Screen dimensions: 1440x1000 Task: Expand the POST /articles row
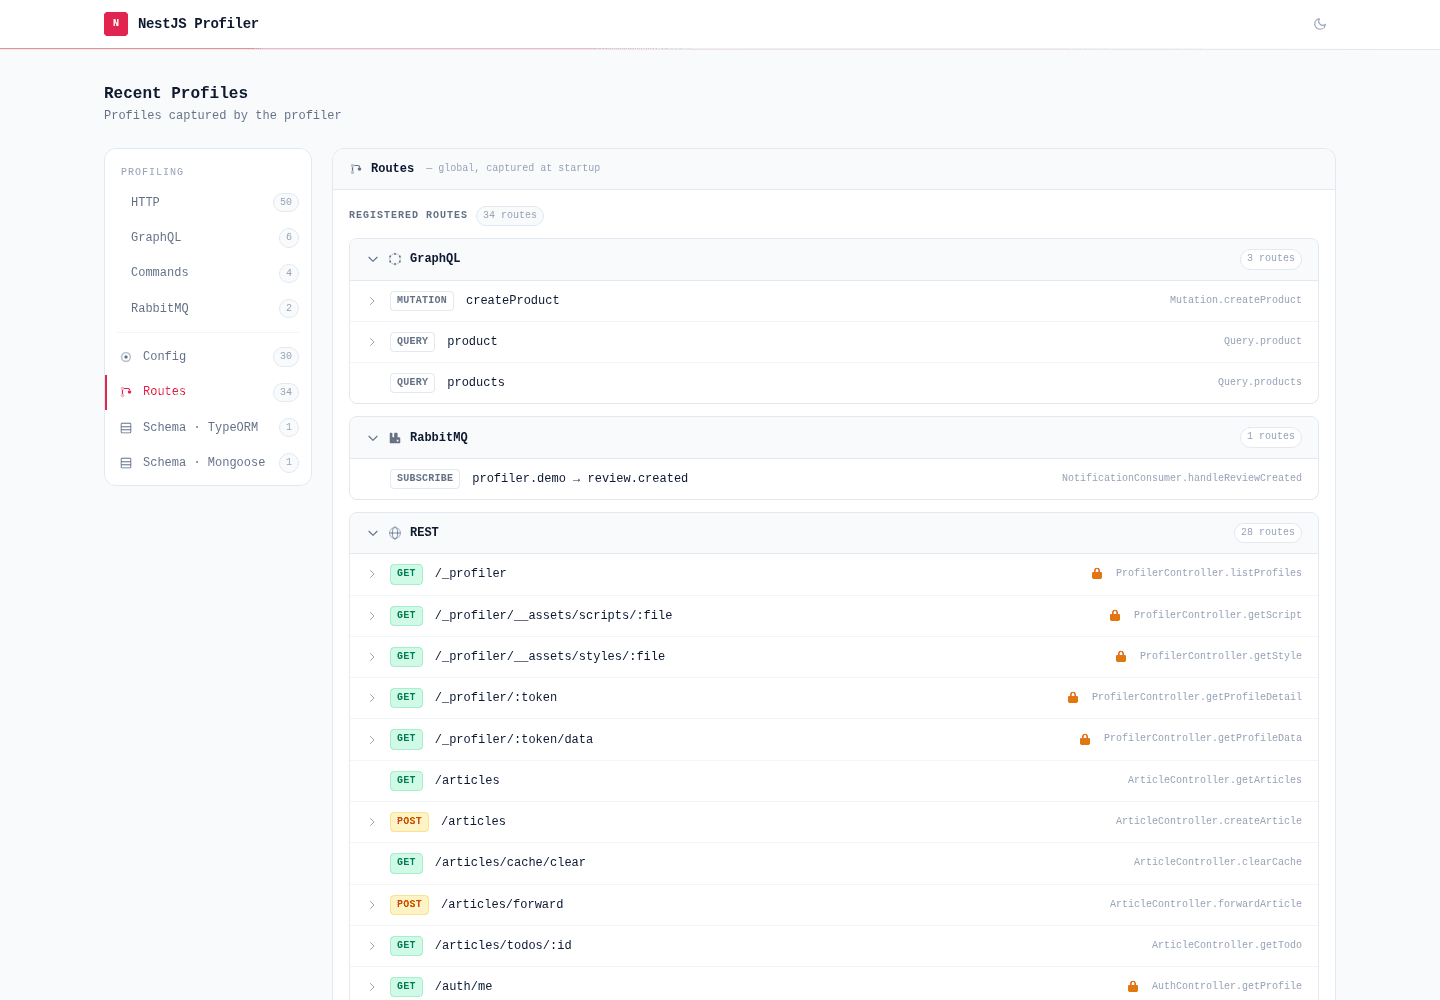(372, 822)
